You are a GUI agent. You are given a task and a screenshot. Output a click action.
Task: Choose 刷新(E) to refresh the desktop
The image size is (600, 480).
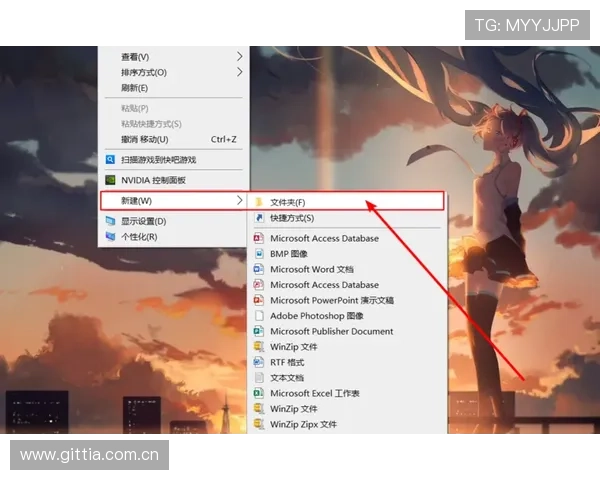pos(174,88)
